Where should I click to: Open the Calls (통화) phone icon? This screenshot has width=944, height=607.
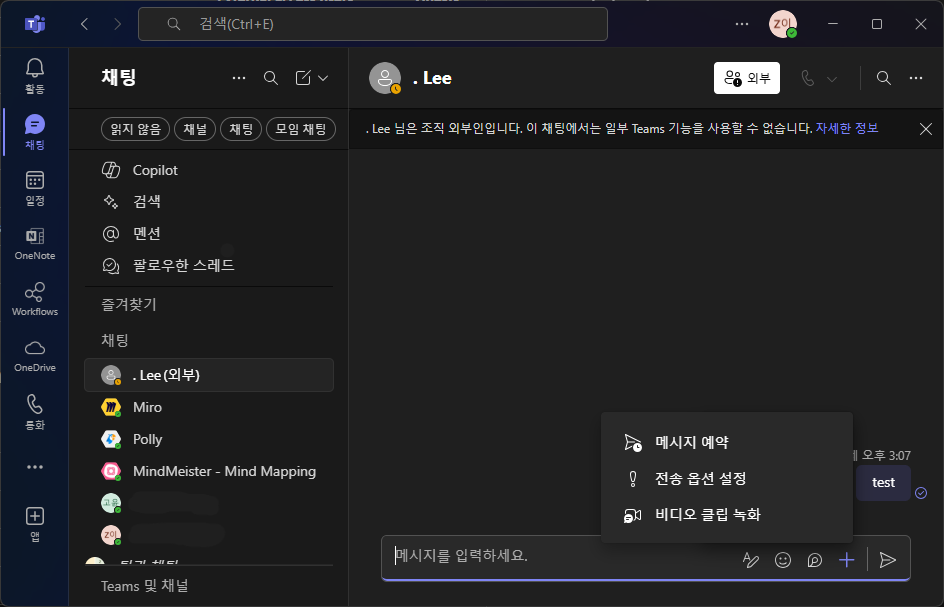click(34, 411)
